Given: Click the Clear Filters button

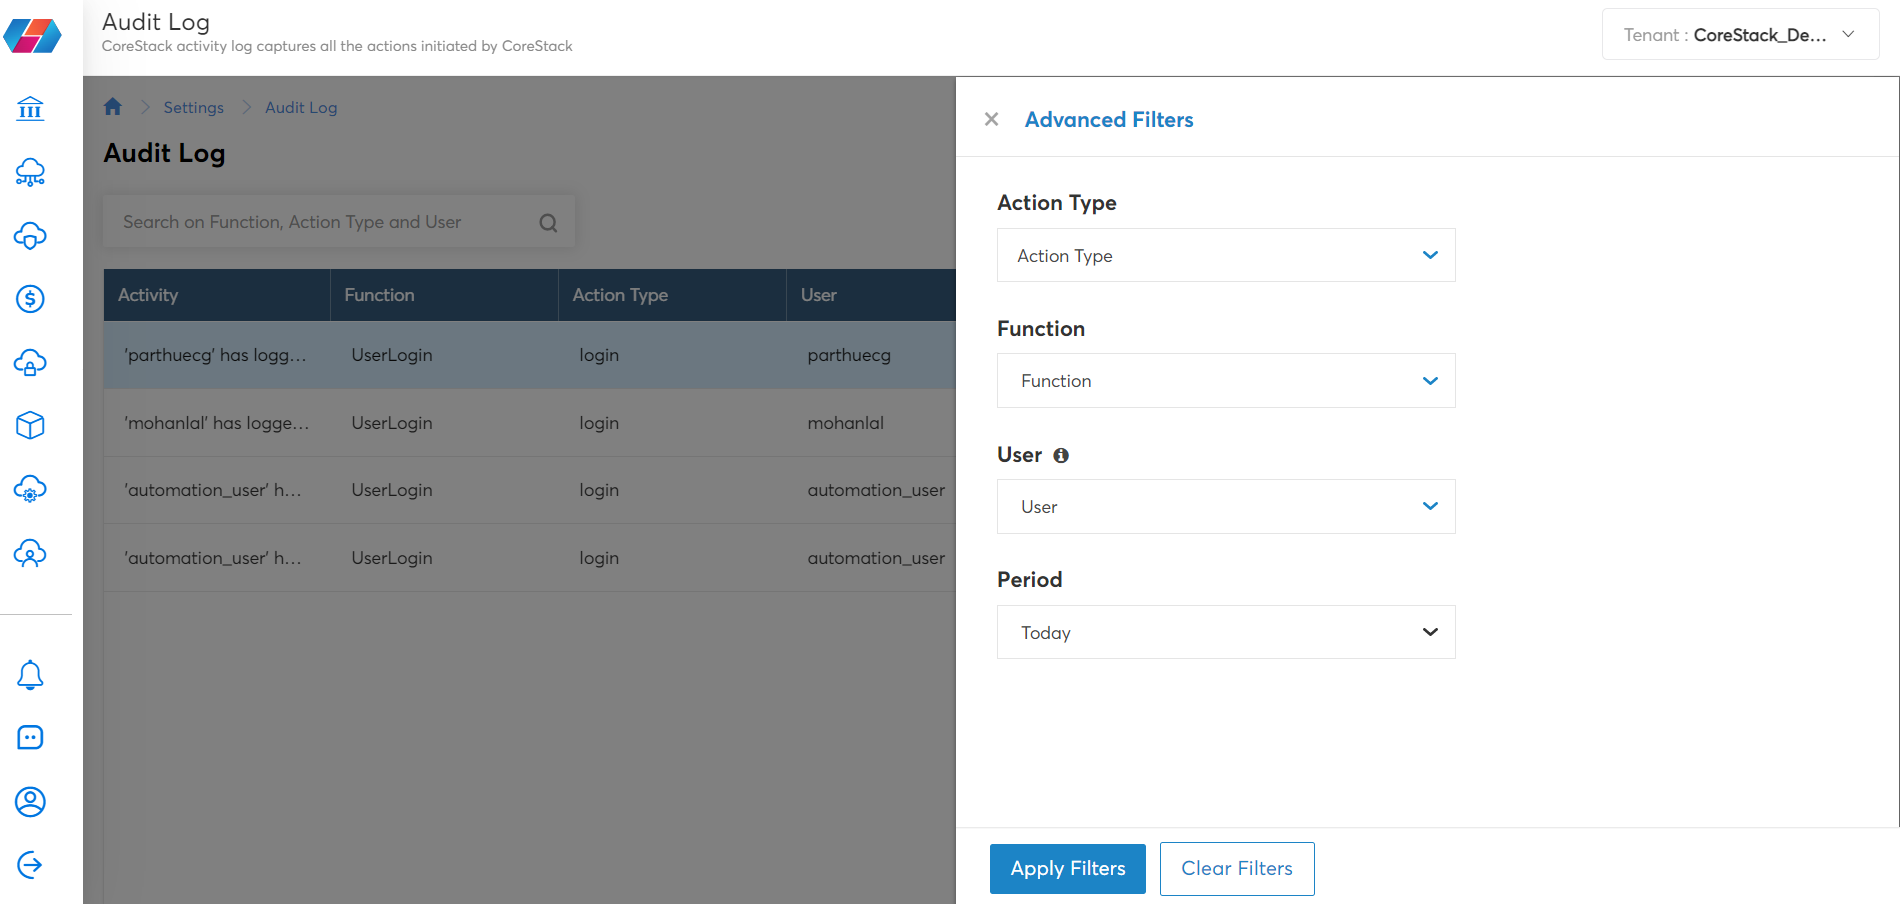Looking at the screenshot, I should pyautogui.click(x=1237, y=869).
